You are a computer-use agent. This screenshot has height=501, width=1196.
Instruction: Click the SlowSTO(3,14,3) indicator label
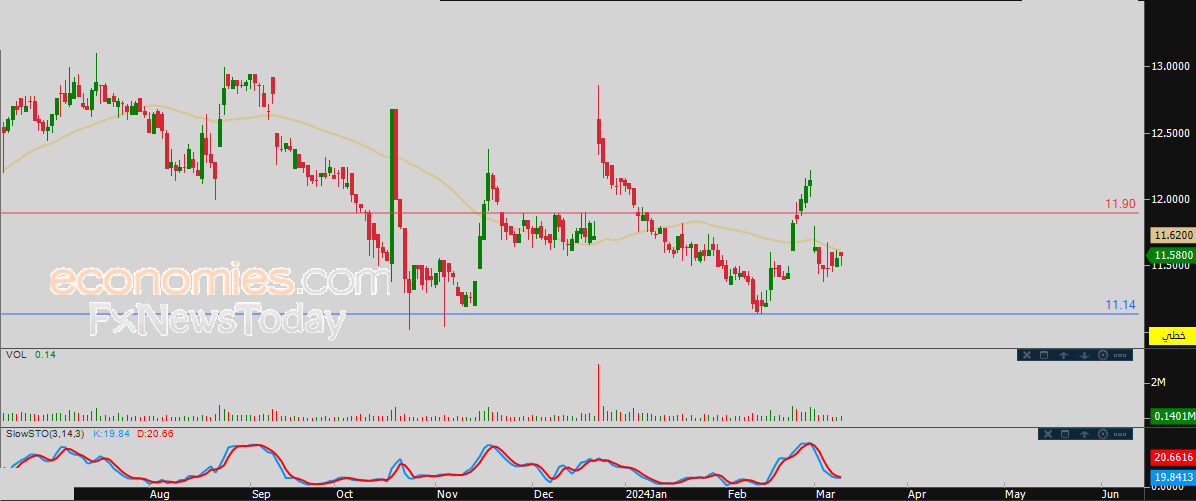click(x=45, y=433)
